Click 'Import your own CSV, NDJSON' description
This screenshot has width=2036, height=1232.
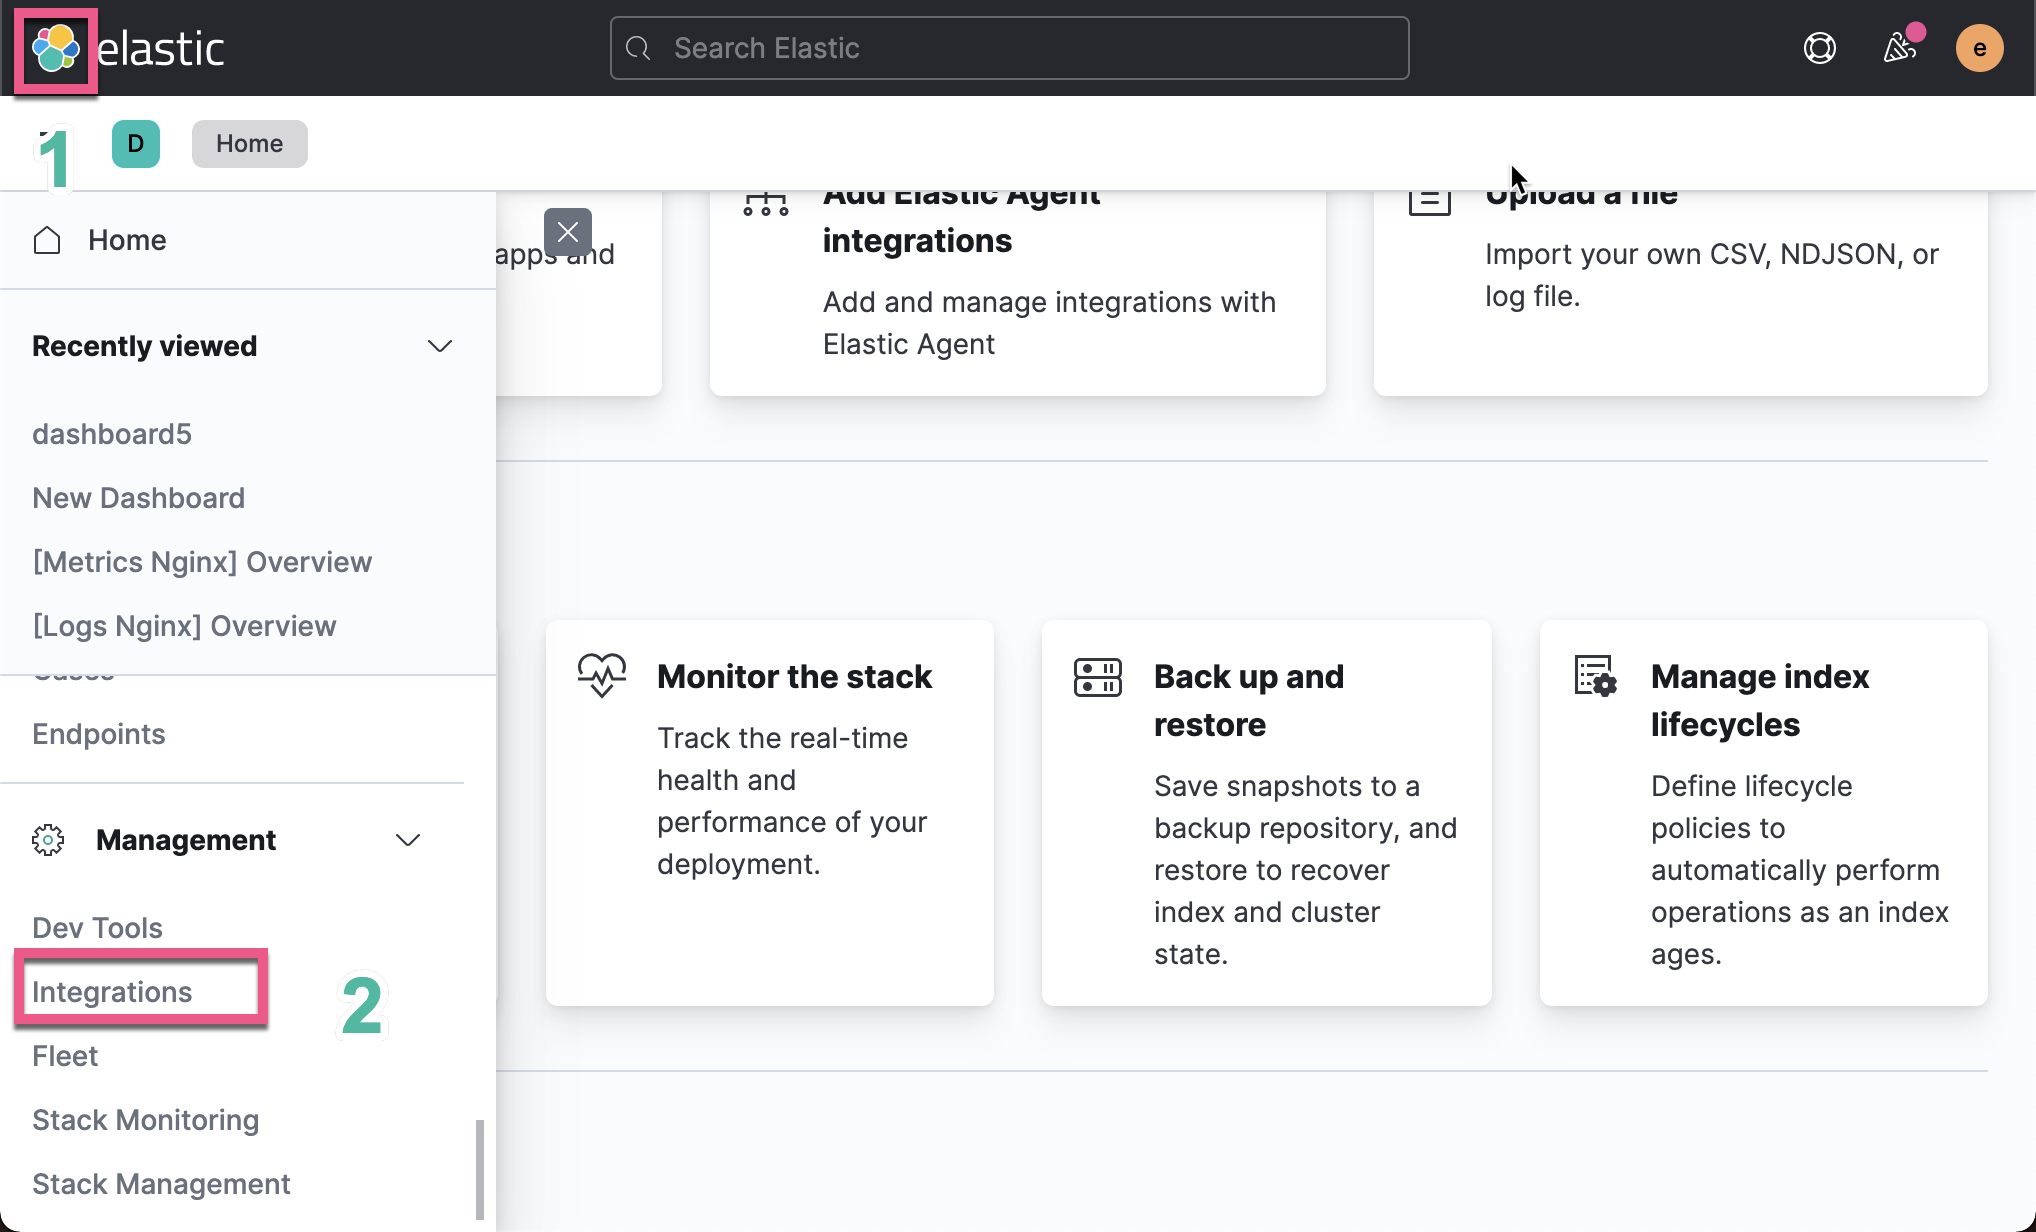[1712, 275]
